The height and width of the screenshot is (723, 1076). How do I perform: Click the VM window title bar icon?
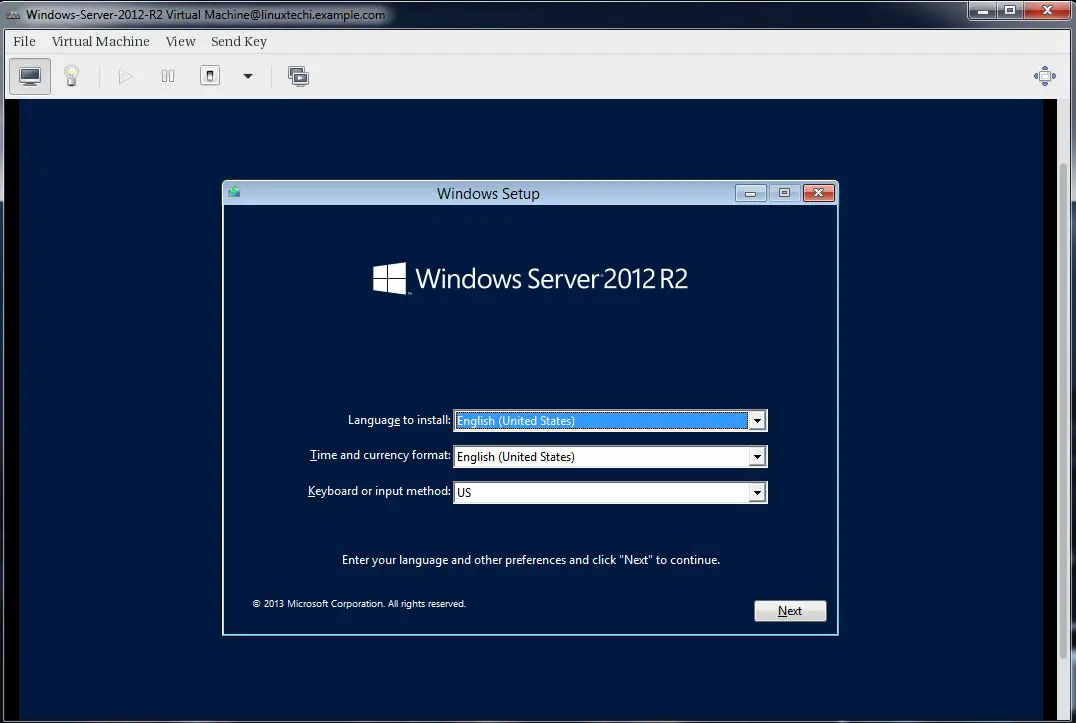(x=13, y=14)
